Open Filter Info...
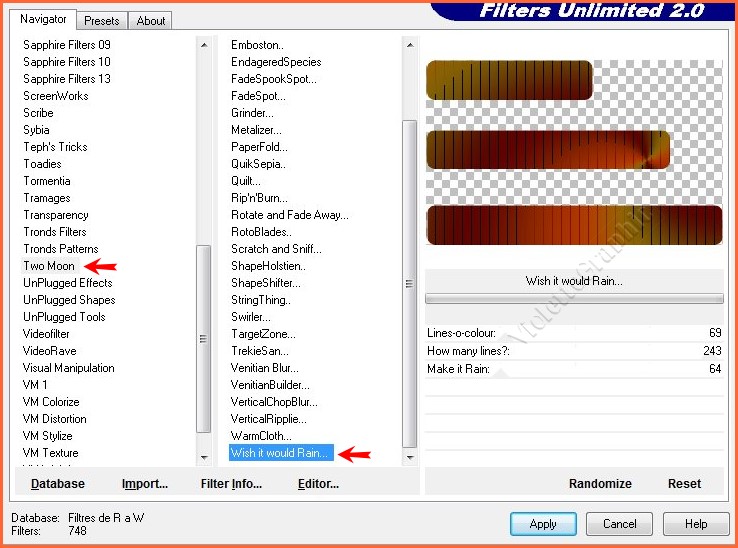Viewport: 738px width, 548px height. [231, 484]
